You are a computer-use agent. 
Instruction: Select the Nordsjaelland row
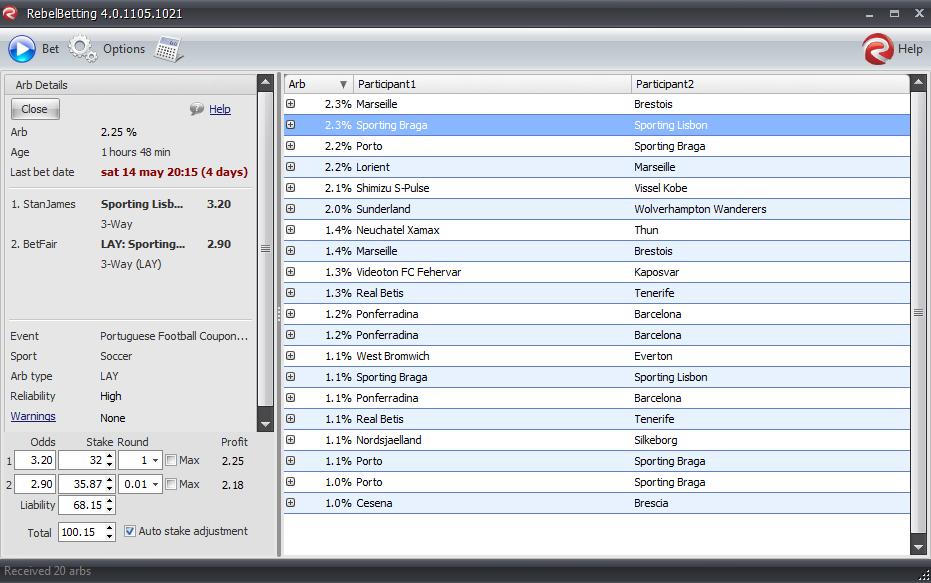[x=597, y=440]
